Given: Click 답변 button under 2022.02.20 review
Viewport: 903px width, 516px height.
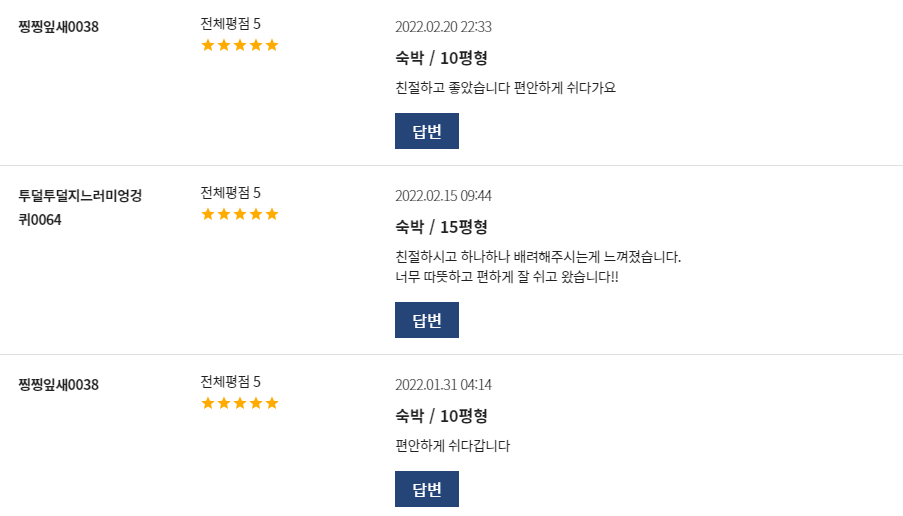Looking at the screenshot, I should 427,131.
